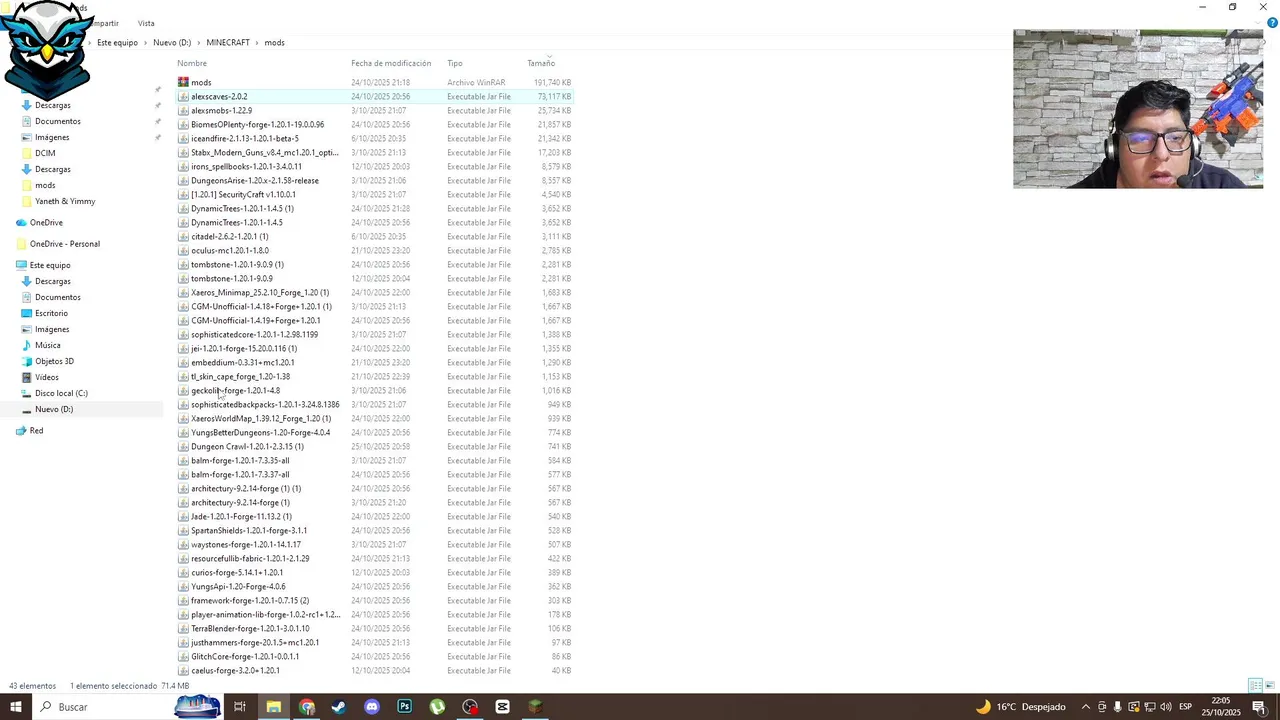Select file irons_spellbooks-1.20.1-3.4.0.11

(x=246, y=166)
